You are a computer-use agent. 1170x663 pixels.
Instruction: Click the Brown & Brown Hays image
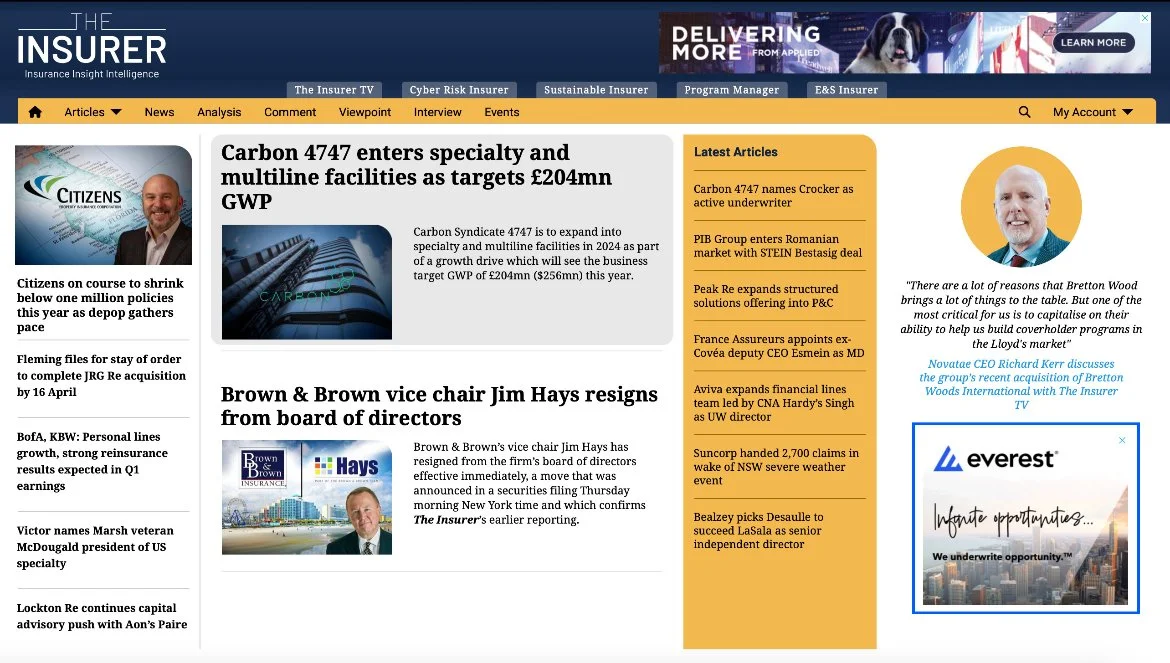coord(307,497)
